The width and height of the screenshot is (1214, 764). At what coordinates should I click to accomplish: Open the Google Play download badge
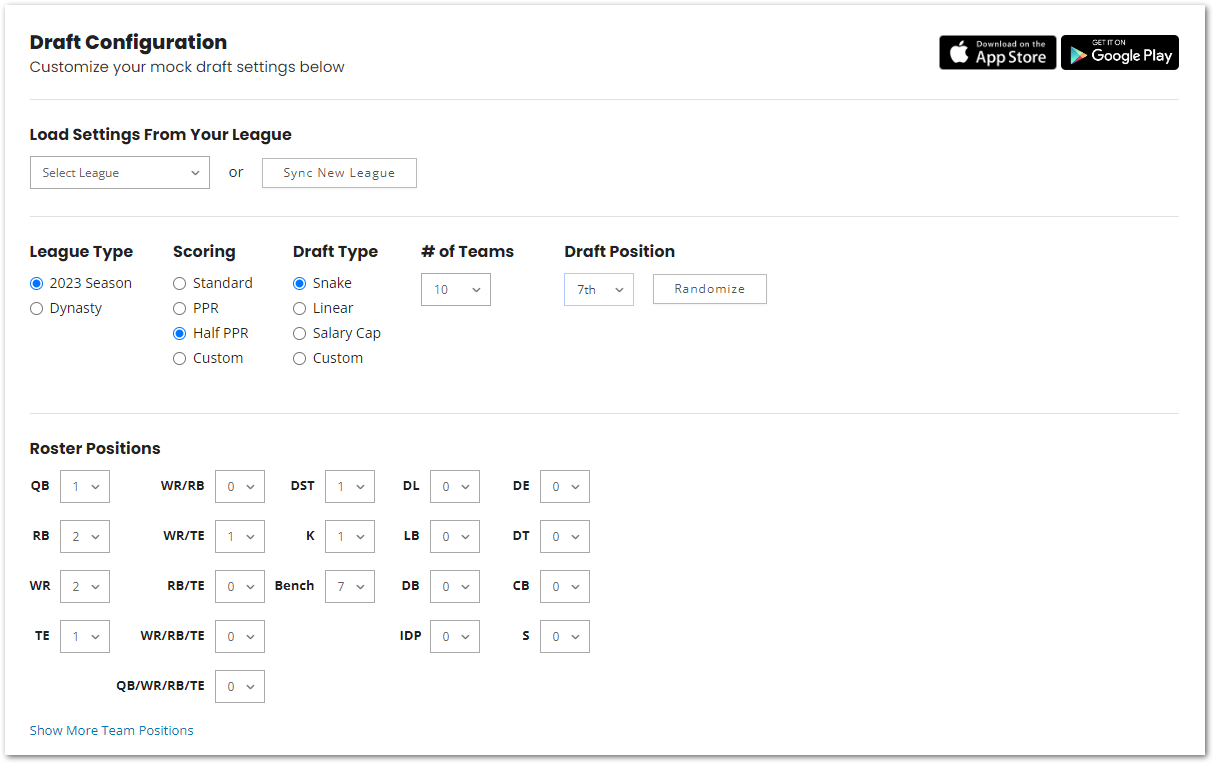tap(1120, 53)
